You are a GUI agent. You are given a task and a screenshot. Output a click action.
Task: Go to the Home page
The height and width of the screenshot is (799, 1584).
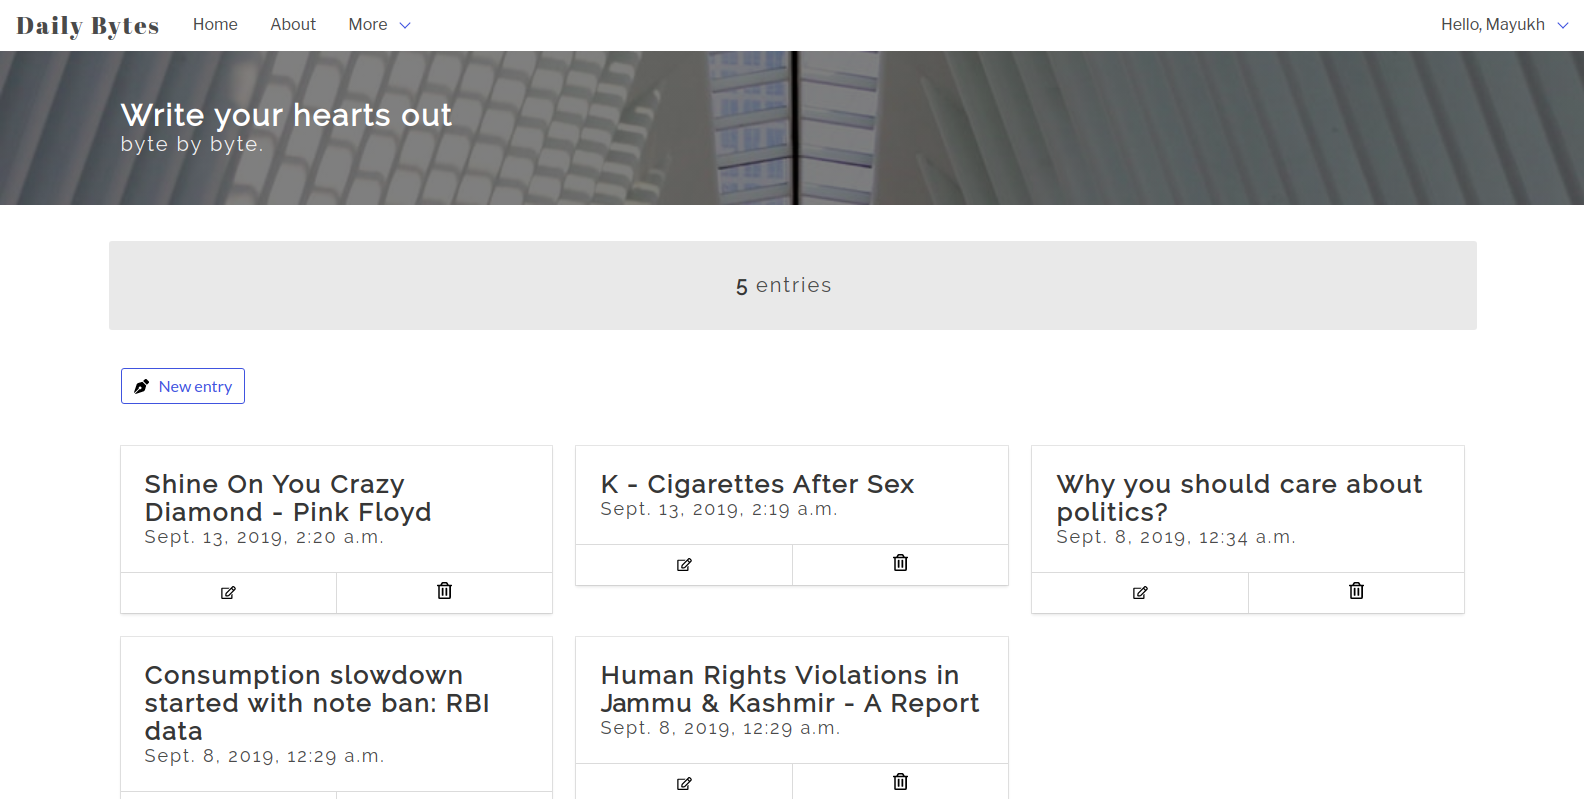click(215, 25)
